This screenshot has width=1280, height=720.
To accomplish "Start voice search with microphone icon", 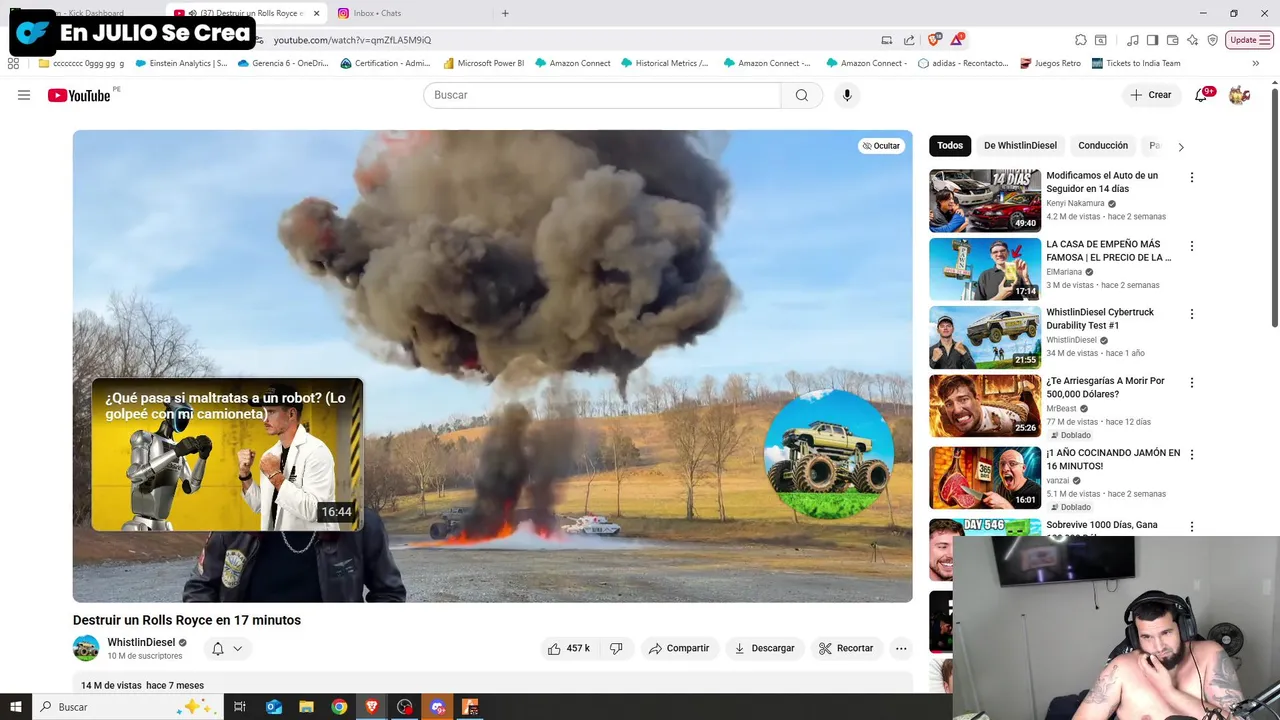I will pyautogui.click(x=847, y=95).
